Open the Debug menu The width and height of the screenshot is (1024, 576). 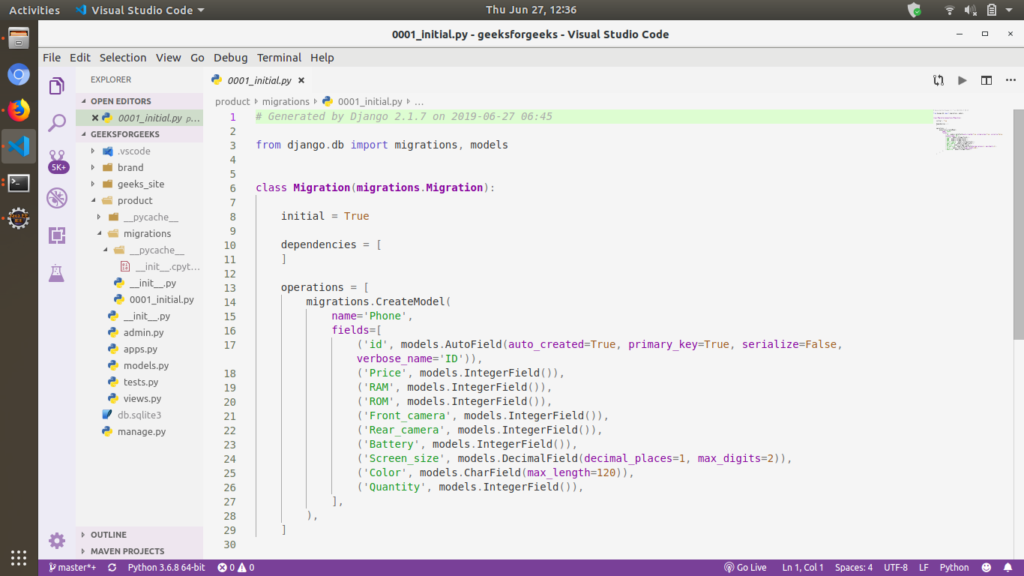(230, 57)
